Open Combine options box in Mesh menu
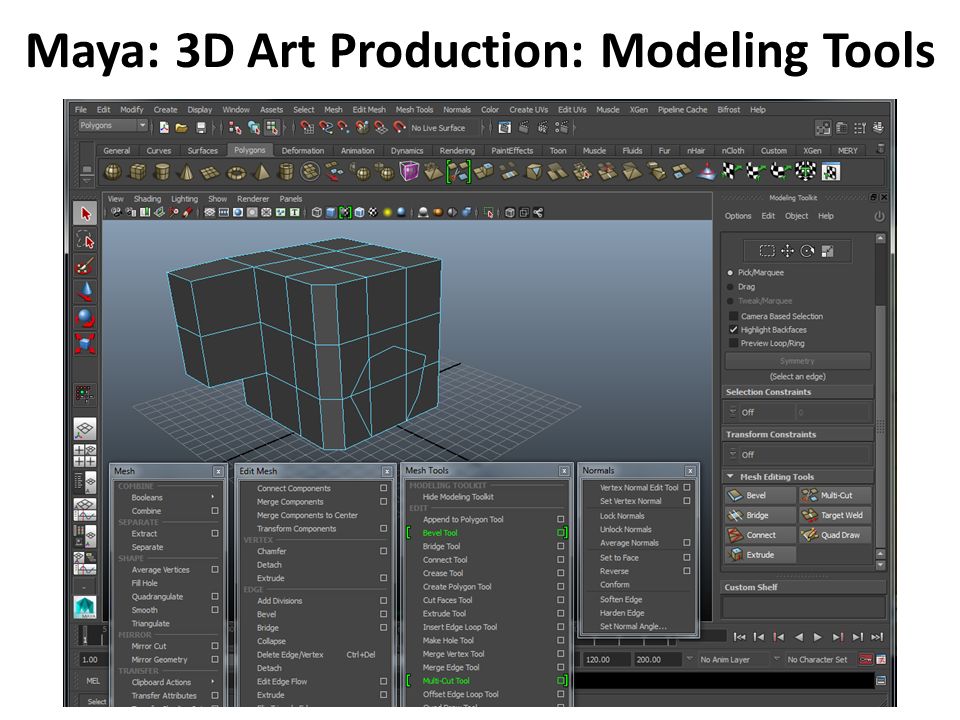This screenshot has width=960, height=720. pos(215,511)
